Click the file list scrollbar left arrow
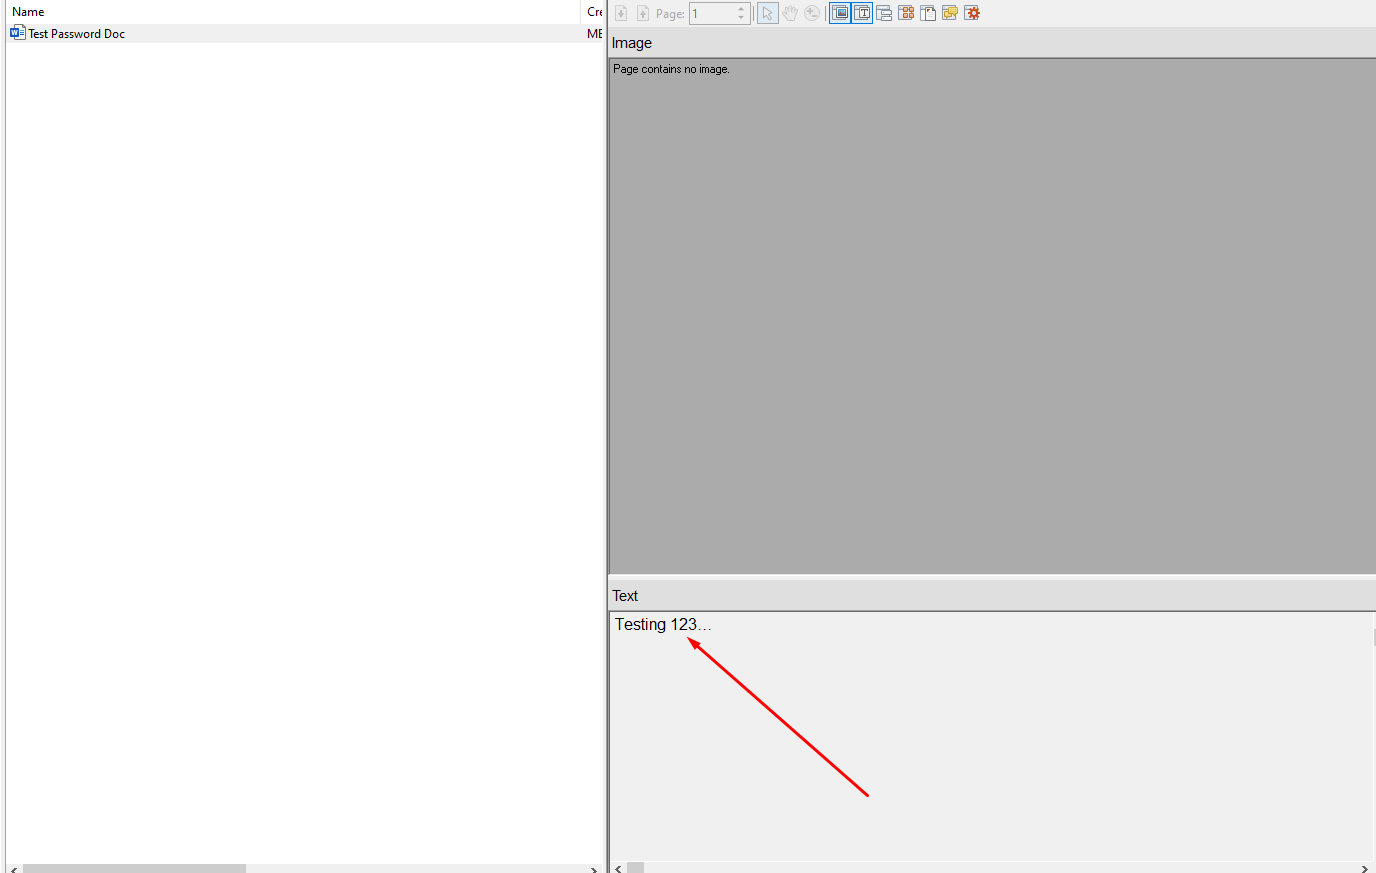The image size is (1376, 873). (13, 868)
